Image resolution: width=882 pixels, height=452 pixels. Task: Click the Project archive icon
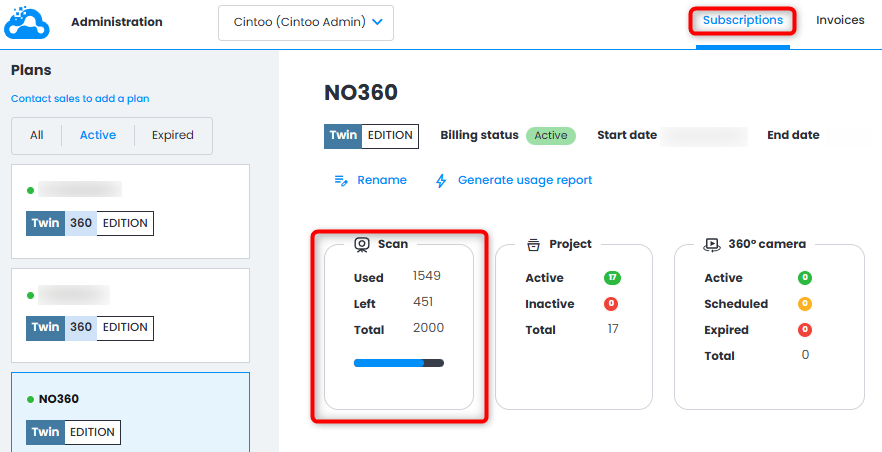coord(533,245)
